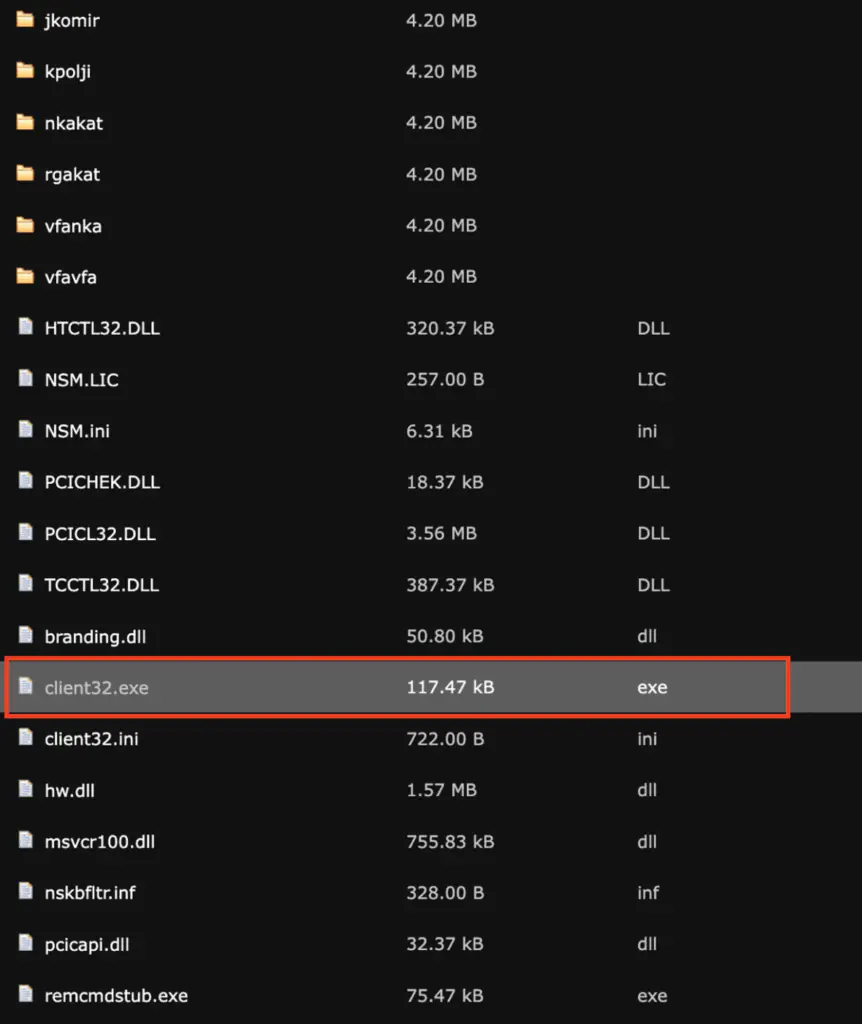Click the remcmdstub.exe file icon
This screenshot has height=1024, width=862.
(26, 995)
